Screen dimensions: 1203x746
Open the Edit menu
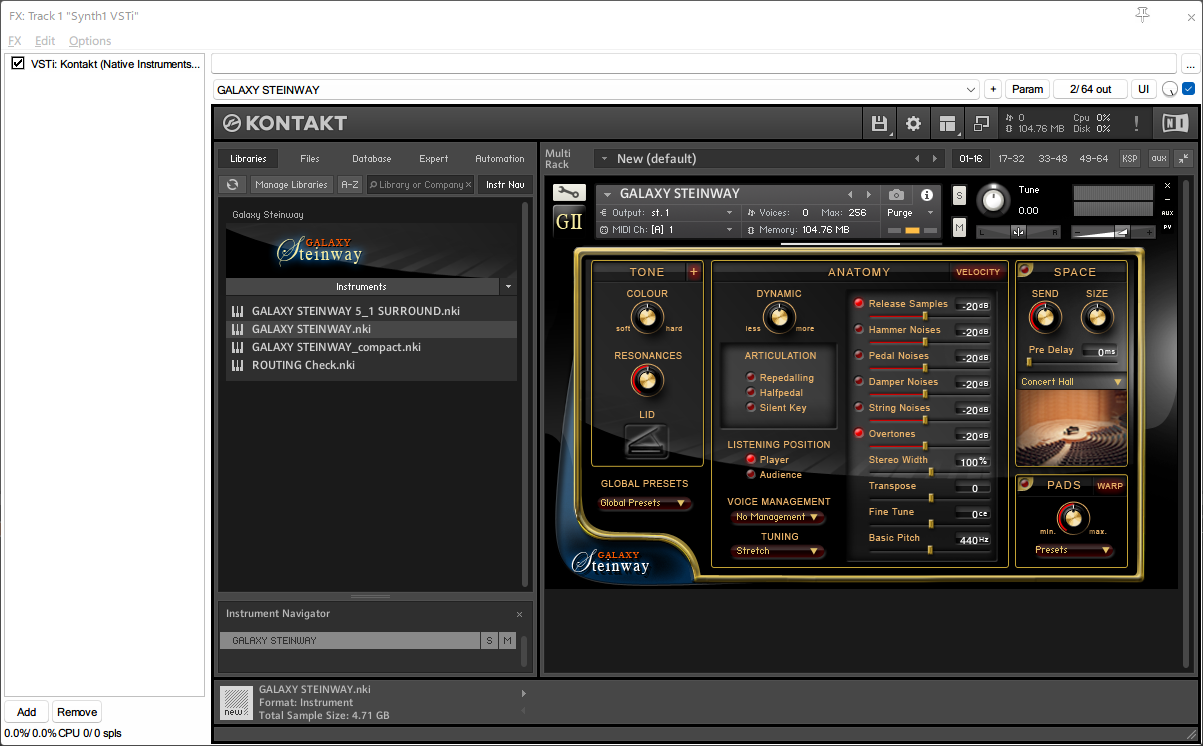click(x=45, y=41)
